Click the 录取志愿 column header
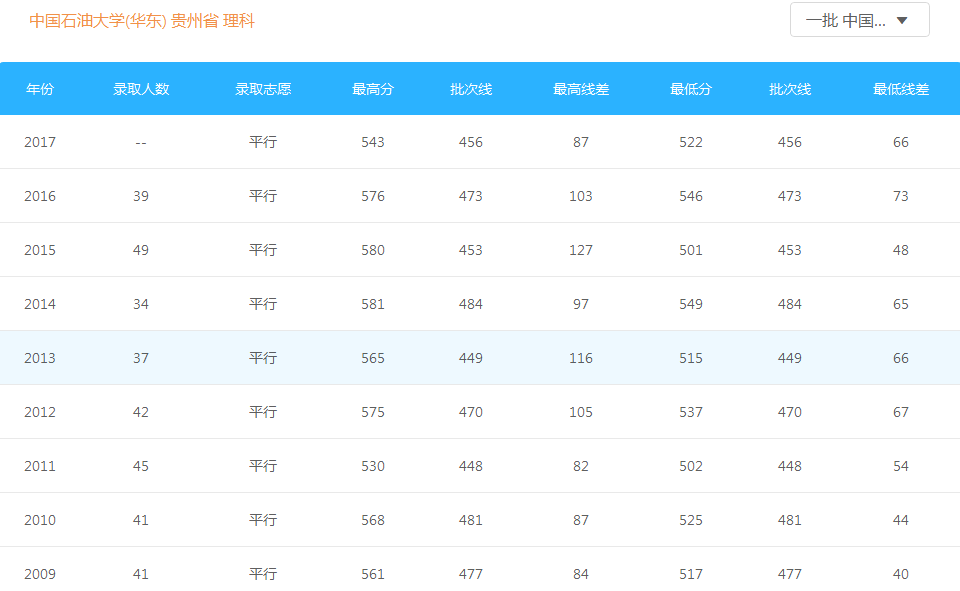The image size is (960, 591). pyautogui.click(x=263, y=89)
